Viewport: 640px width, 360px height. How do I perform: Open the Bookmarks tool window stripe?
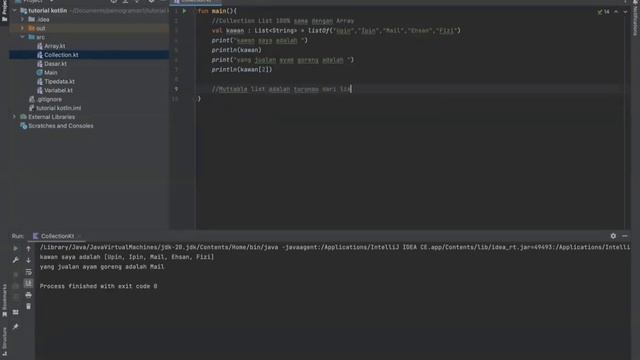pyautogui.click(x=4, y=300)
